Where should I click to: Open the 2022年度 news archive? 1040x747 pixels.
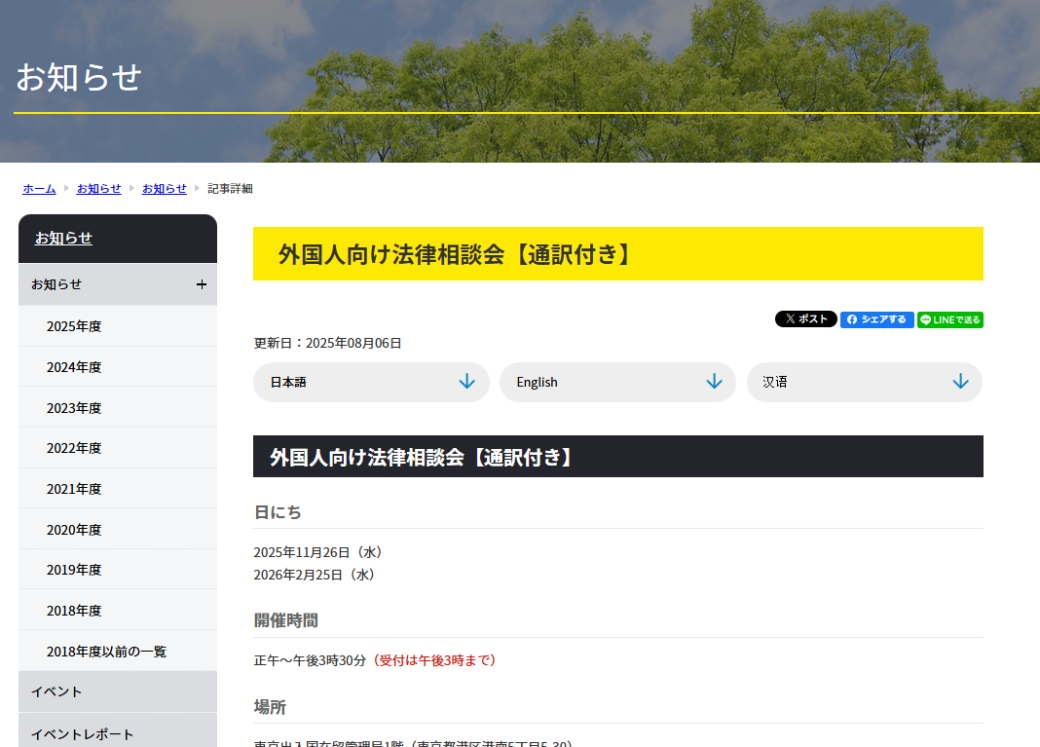(x=74, y=448)
